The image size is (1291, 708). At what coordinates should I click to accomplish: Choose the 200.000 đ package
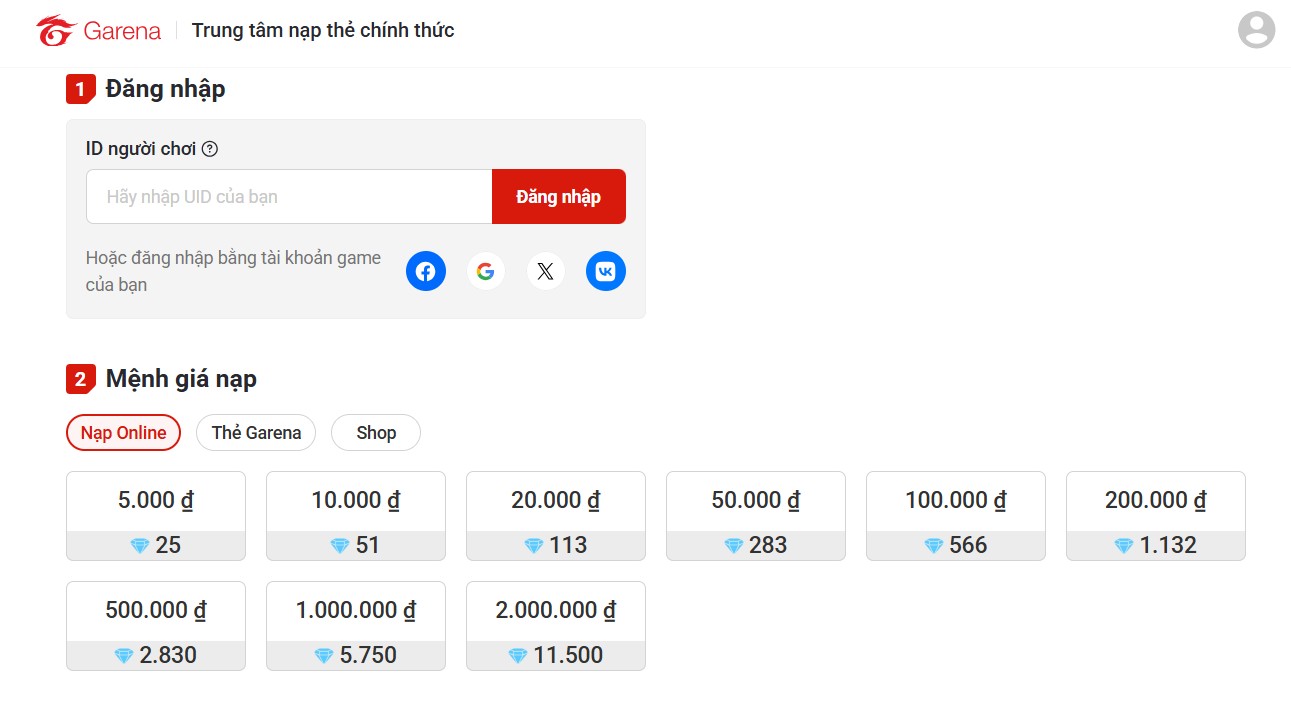point(1156,516)
